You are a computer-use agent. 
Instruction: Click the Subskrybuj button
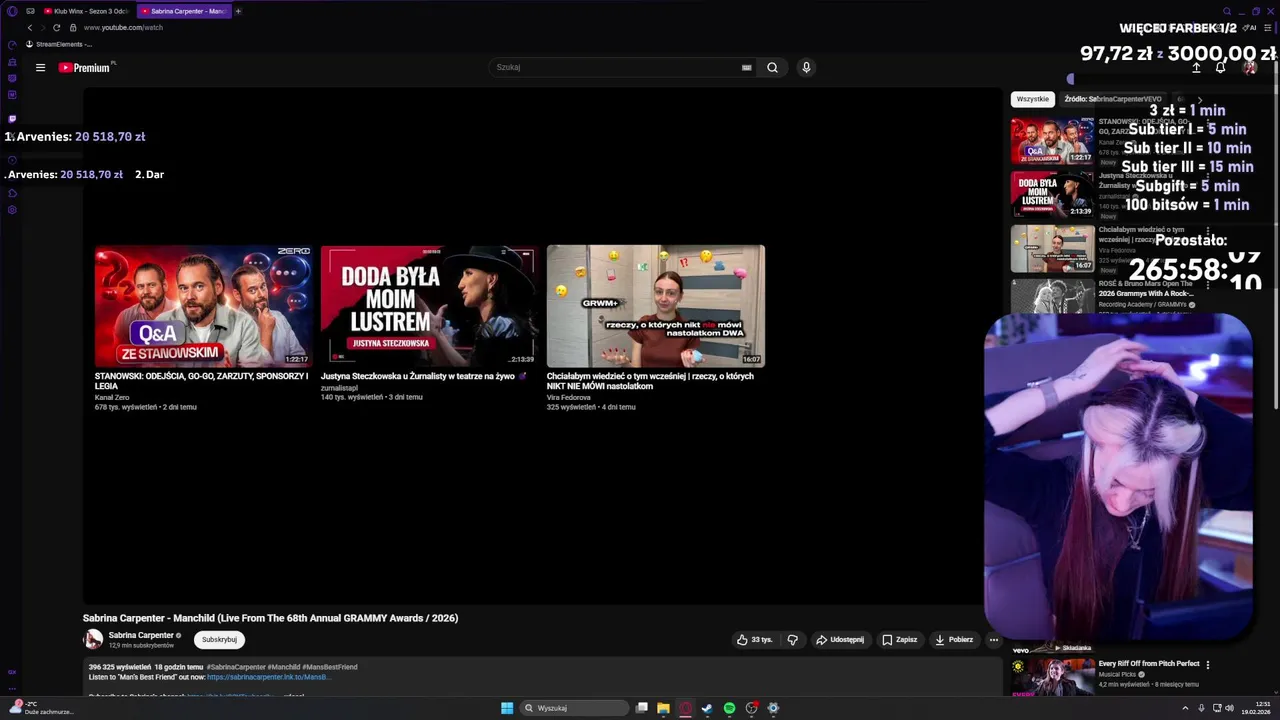pyautogui.click(x=219, y=640)
